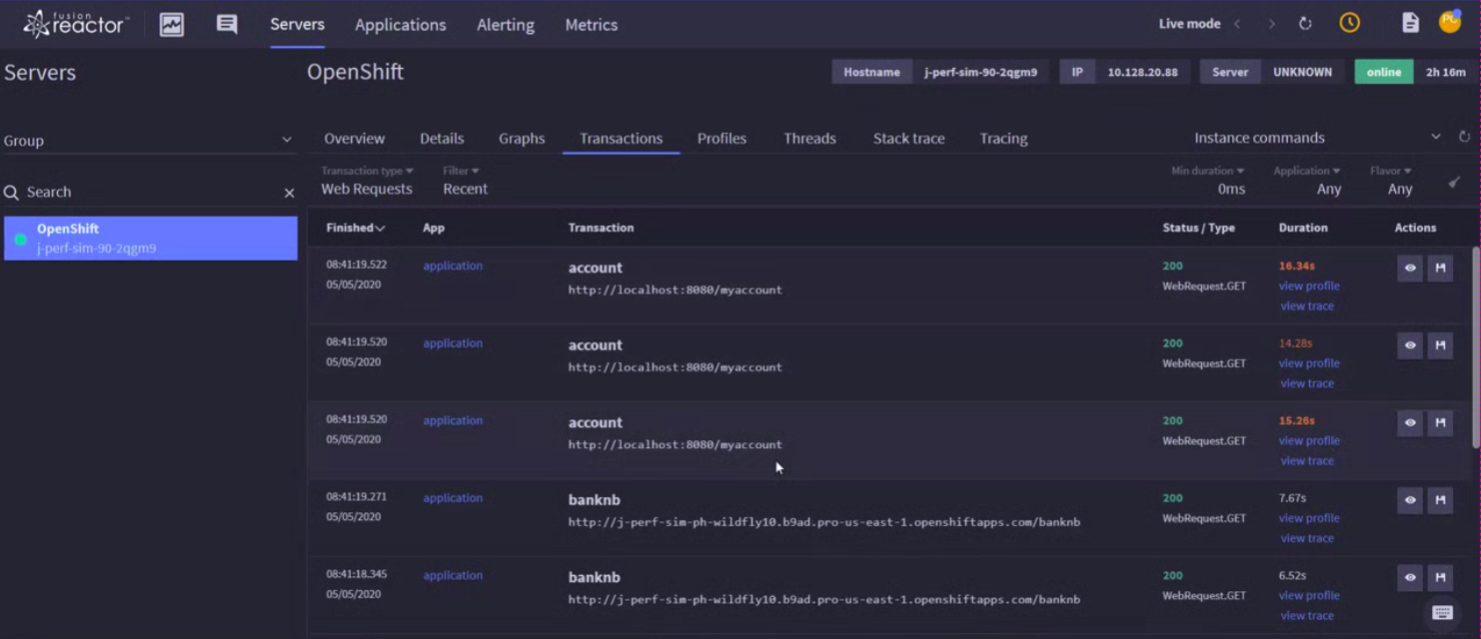Select the OpenShift server in list
The image size is (1481, 639).
click(x=151, y=238)
